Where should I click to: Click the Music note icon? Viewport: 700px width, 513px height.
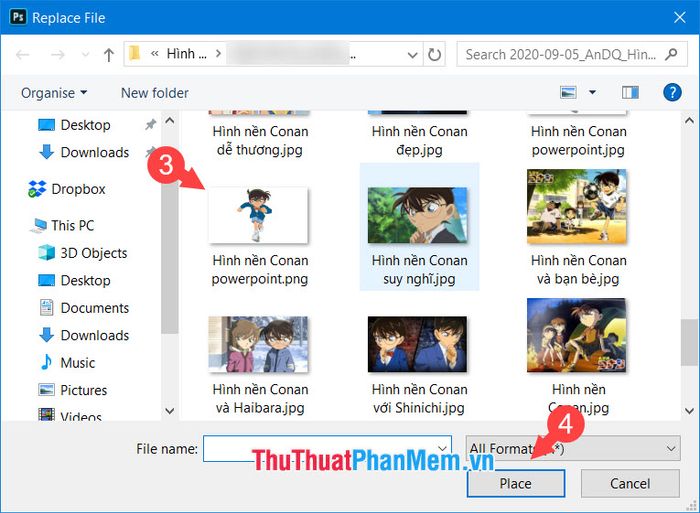pos(46,362)
